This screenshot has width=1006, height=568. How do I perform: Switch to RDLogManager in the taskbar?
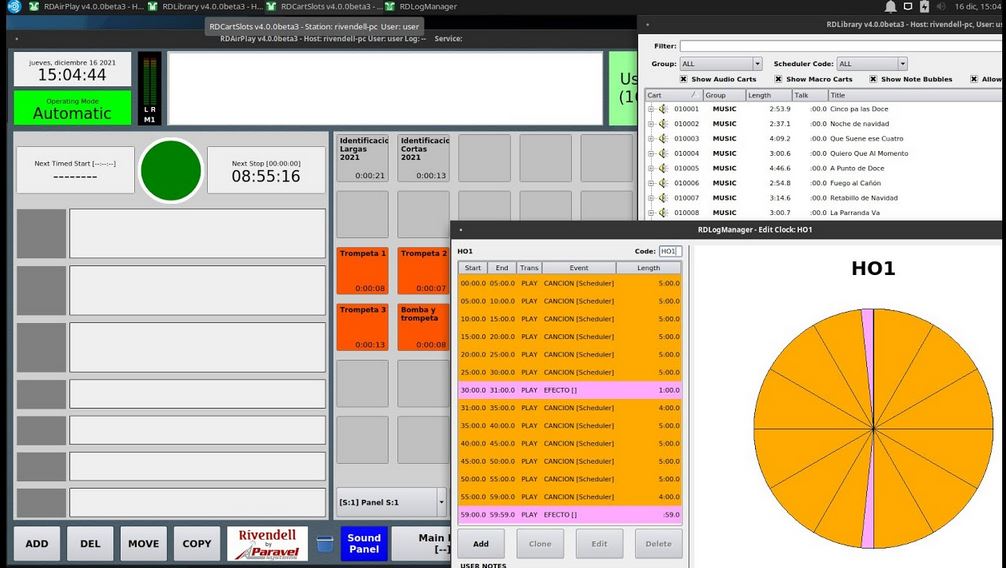tap(421, 6)
